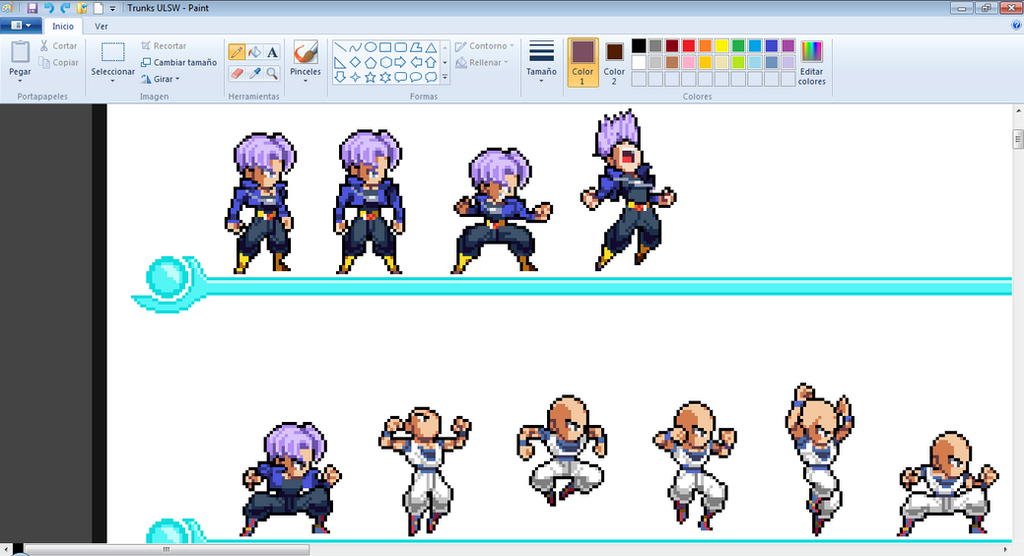Expand the shapes gallery more arrow

[445, 77]
